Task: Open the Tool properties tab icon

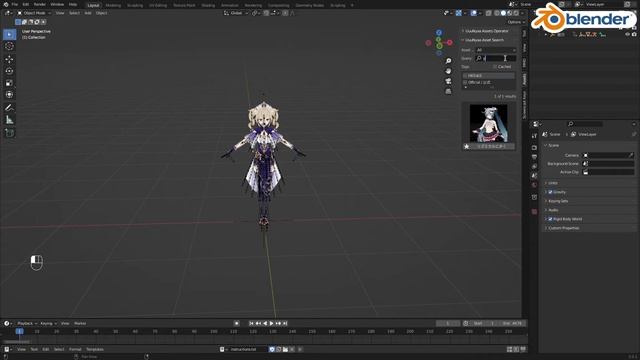Action: [x=534, y=136]
